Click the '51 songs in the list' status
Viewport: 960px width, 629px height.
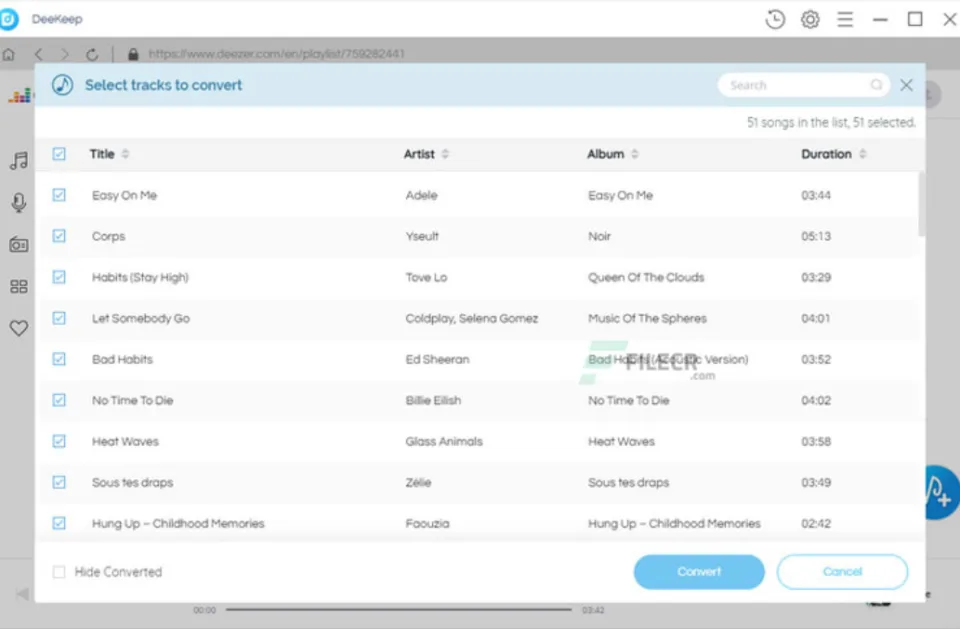tap(831, 122)
